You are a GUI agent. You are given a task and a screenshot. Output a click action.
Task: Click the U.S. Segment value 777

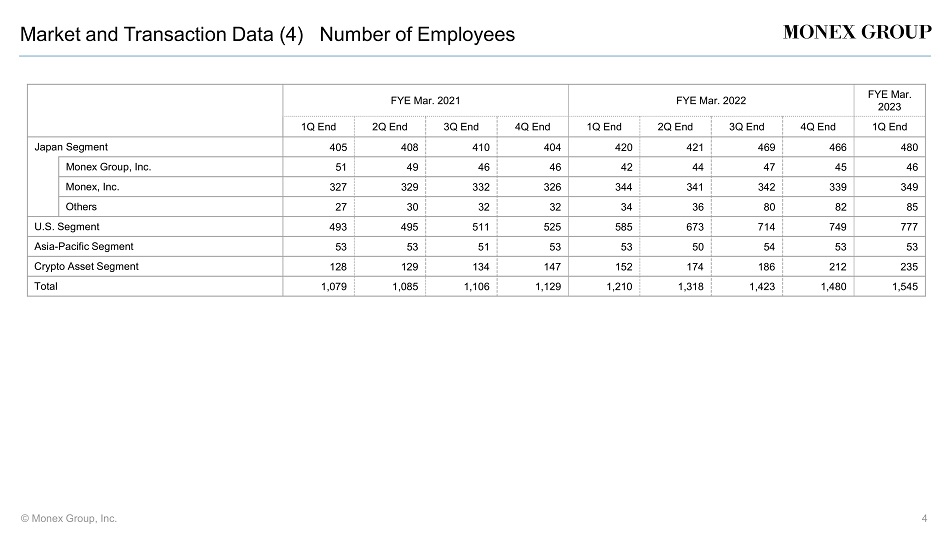coord(909,227)
